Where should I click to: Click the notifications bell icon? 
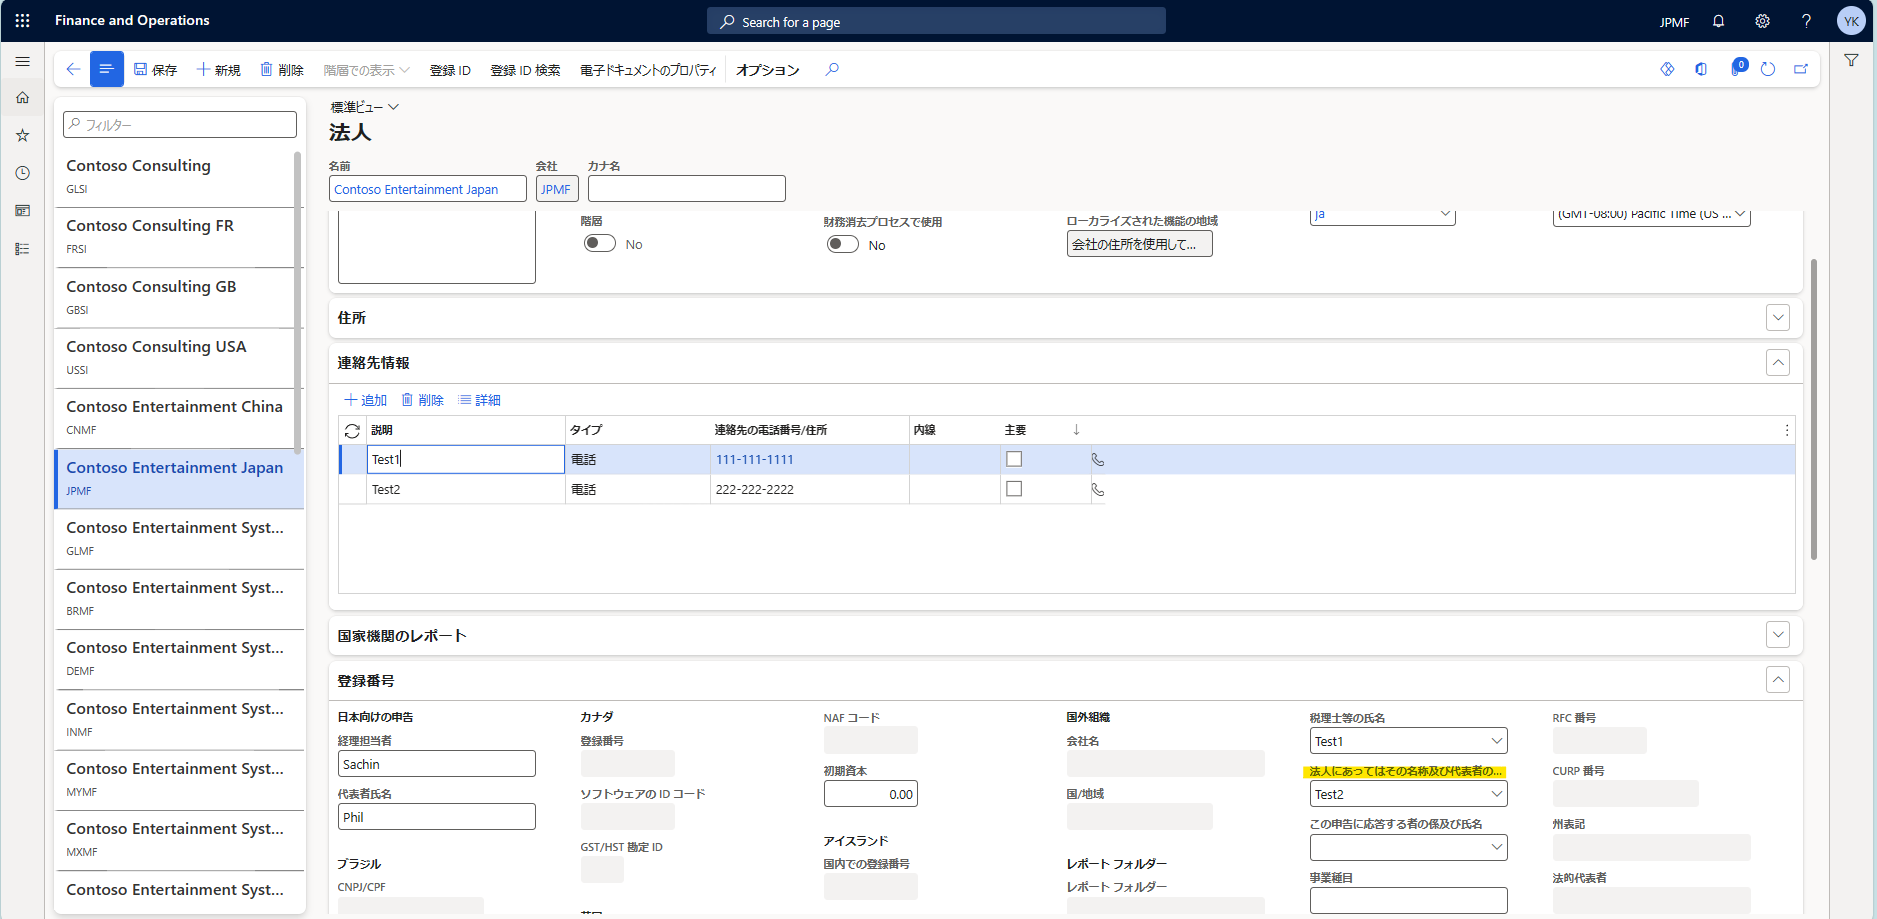pos(1718,21)
